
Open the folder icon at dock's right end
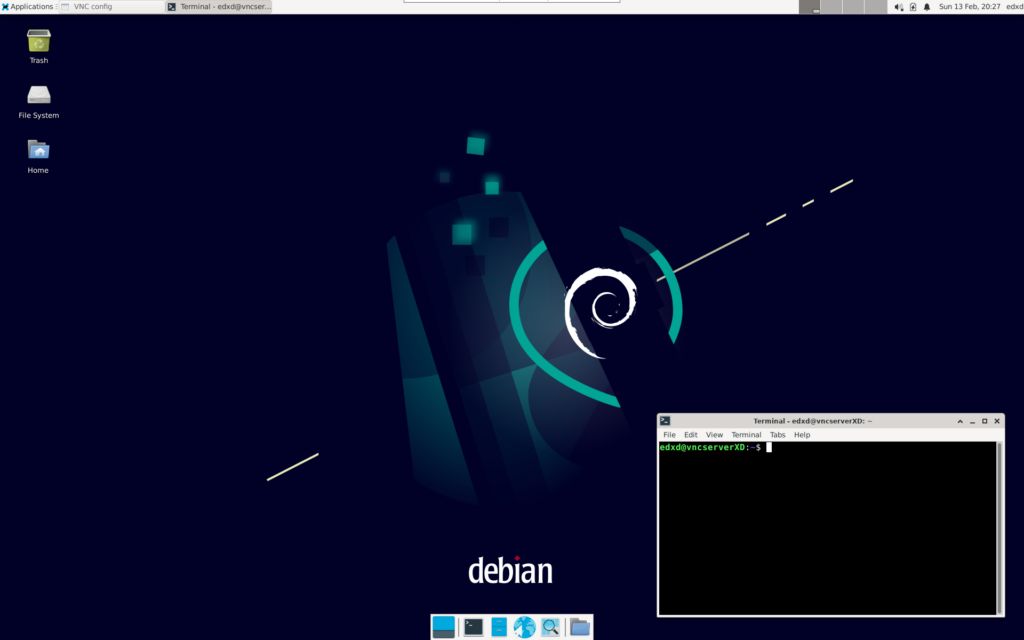[580, 627]
